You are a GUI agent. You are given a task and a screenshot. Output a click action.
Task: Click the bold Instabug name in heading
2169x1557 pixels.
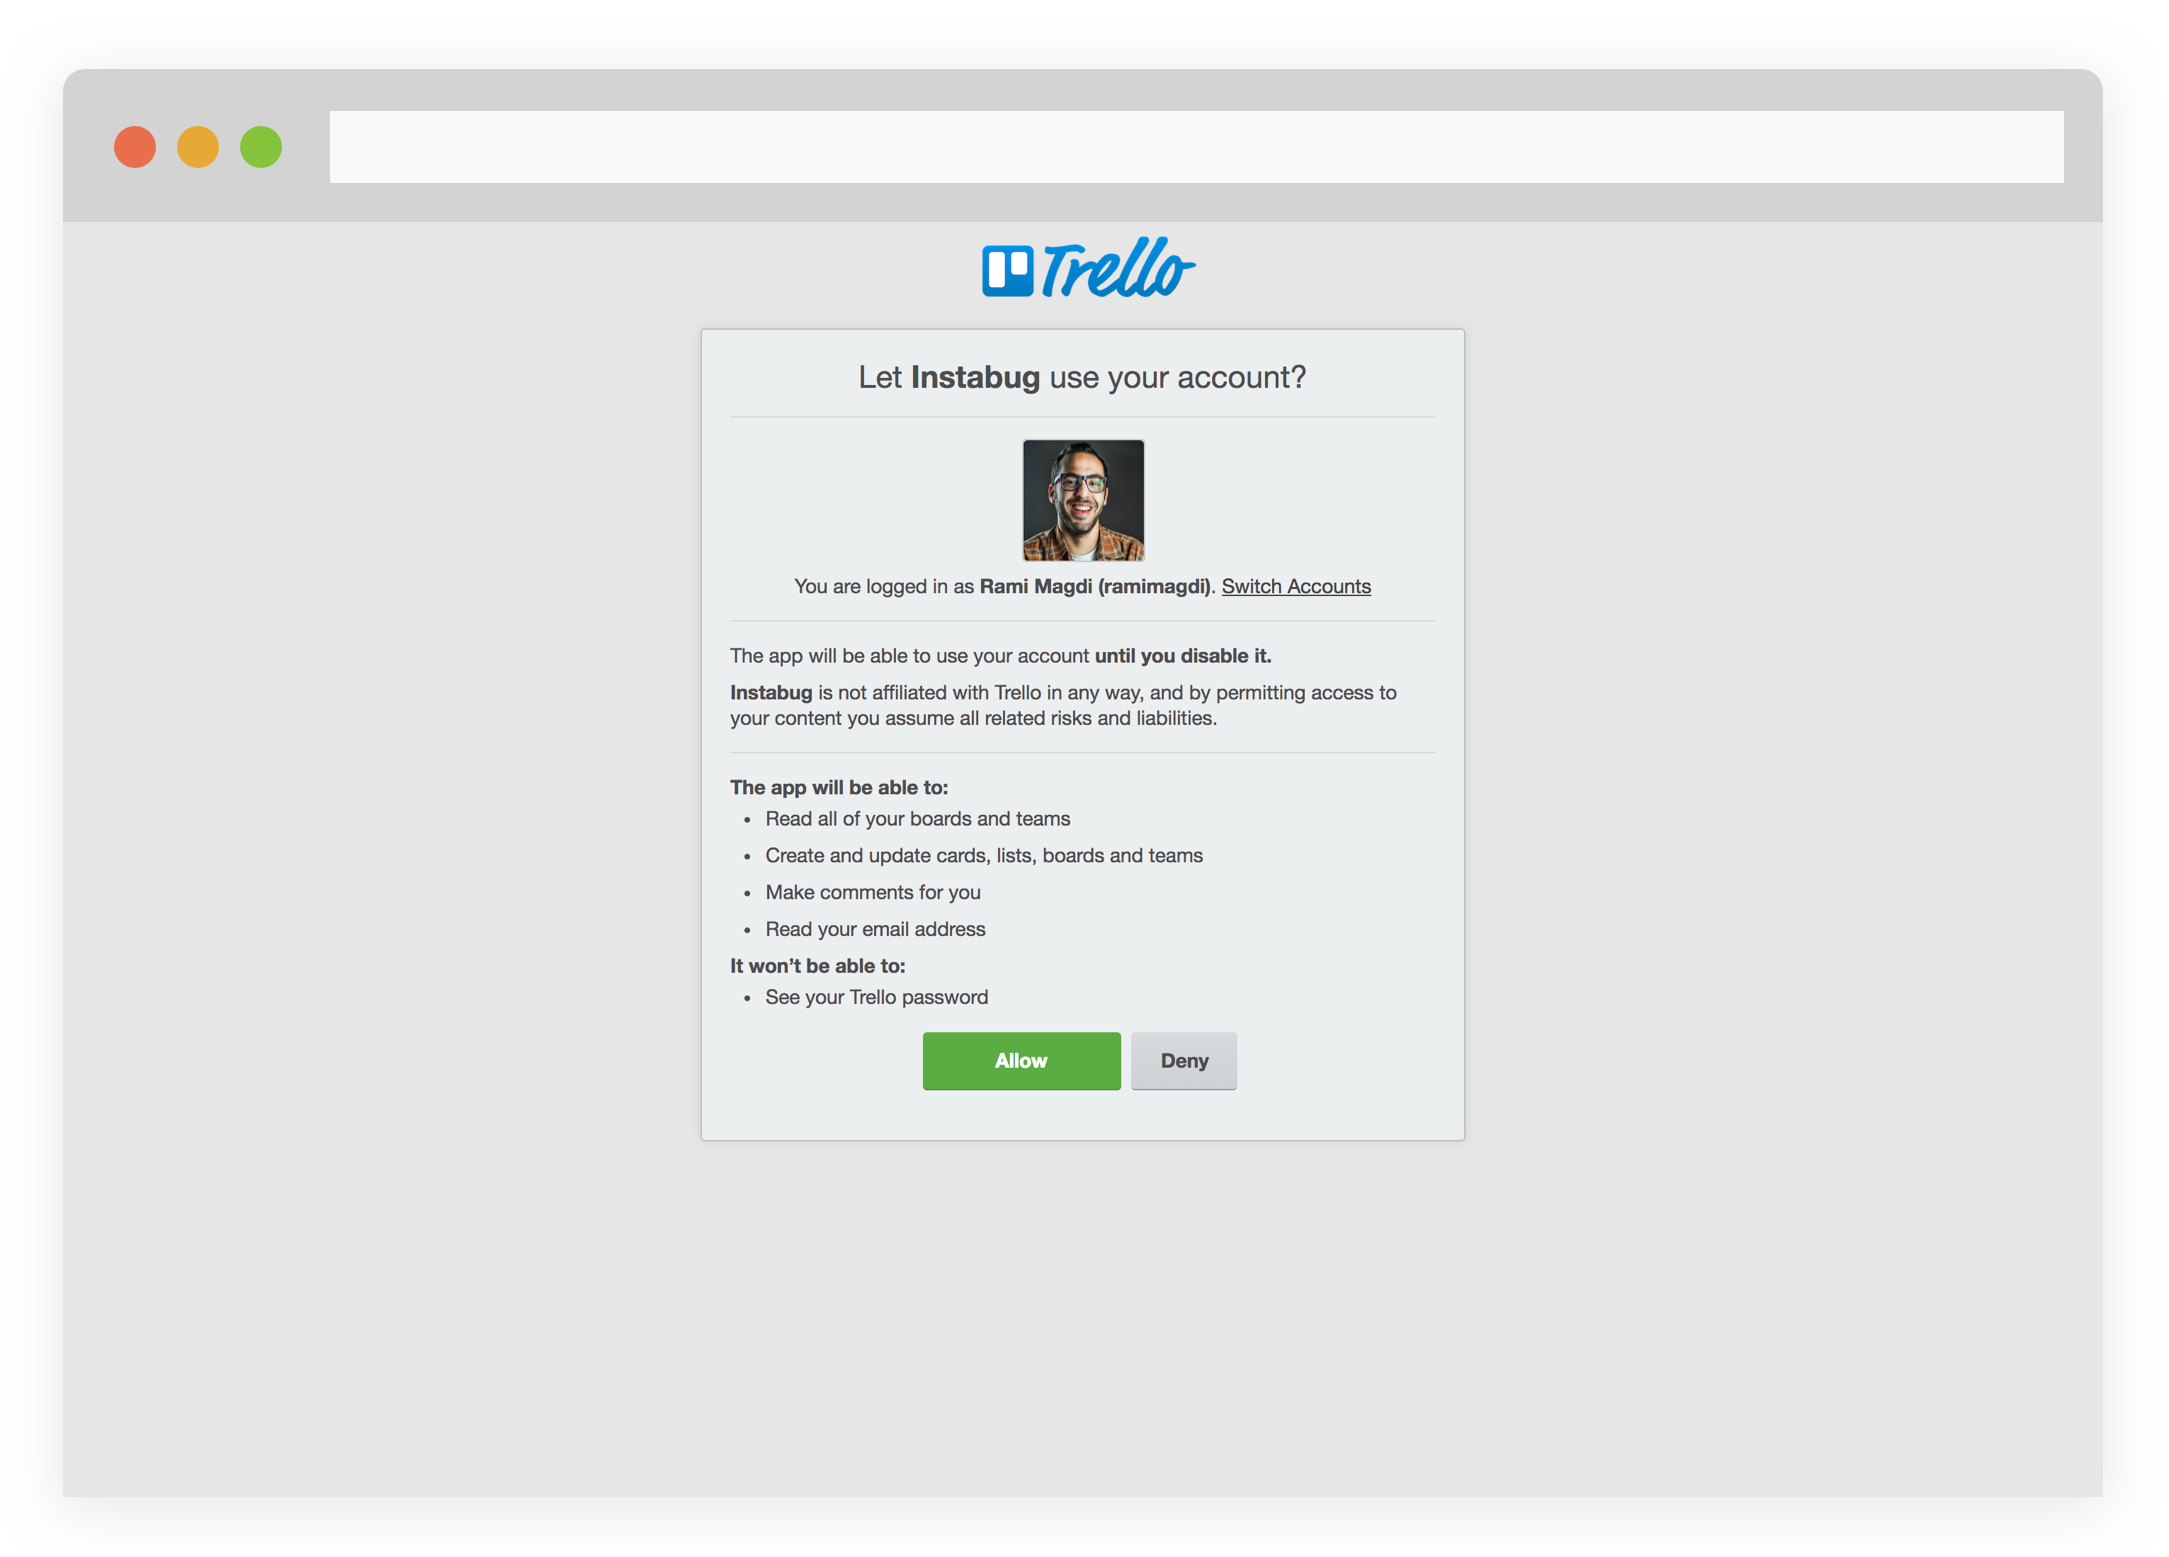(975, 377)
